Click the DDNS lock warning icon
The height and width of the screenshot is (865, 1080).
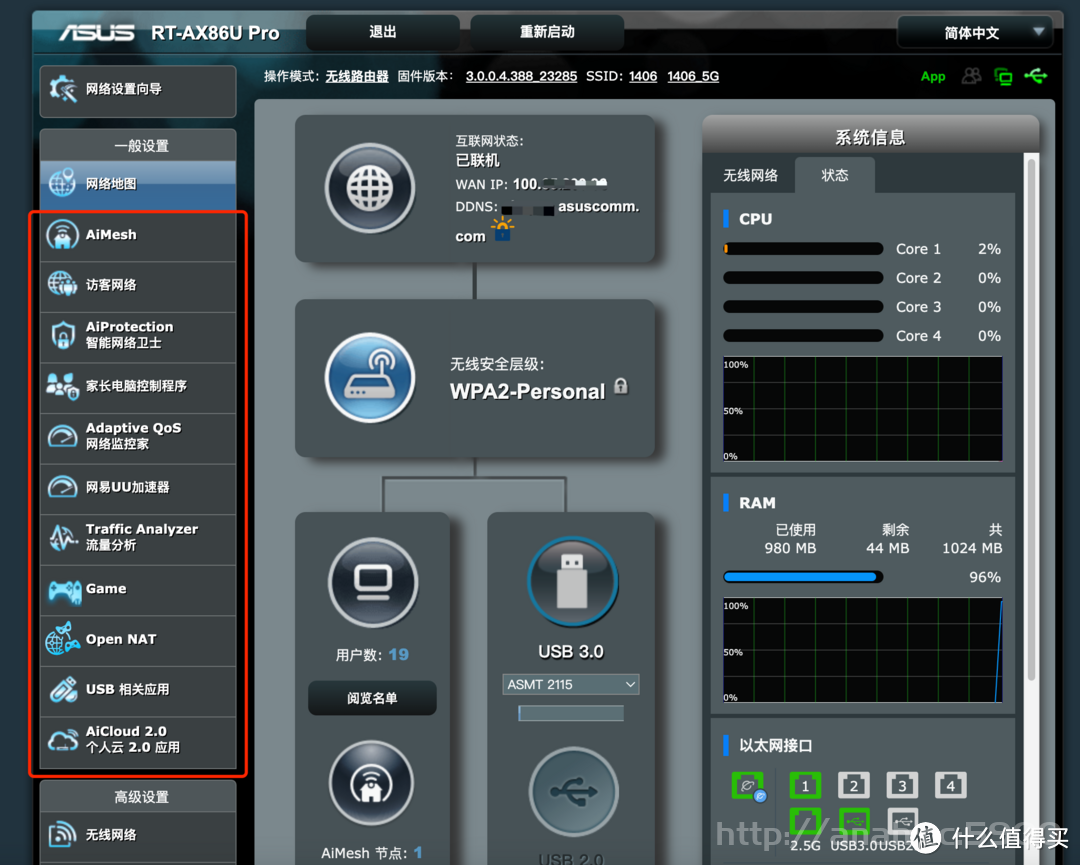[502, 229]
